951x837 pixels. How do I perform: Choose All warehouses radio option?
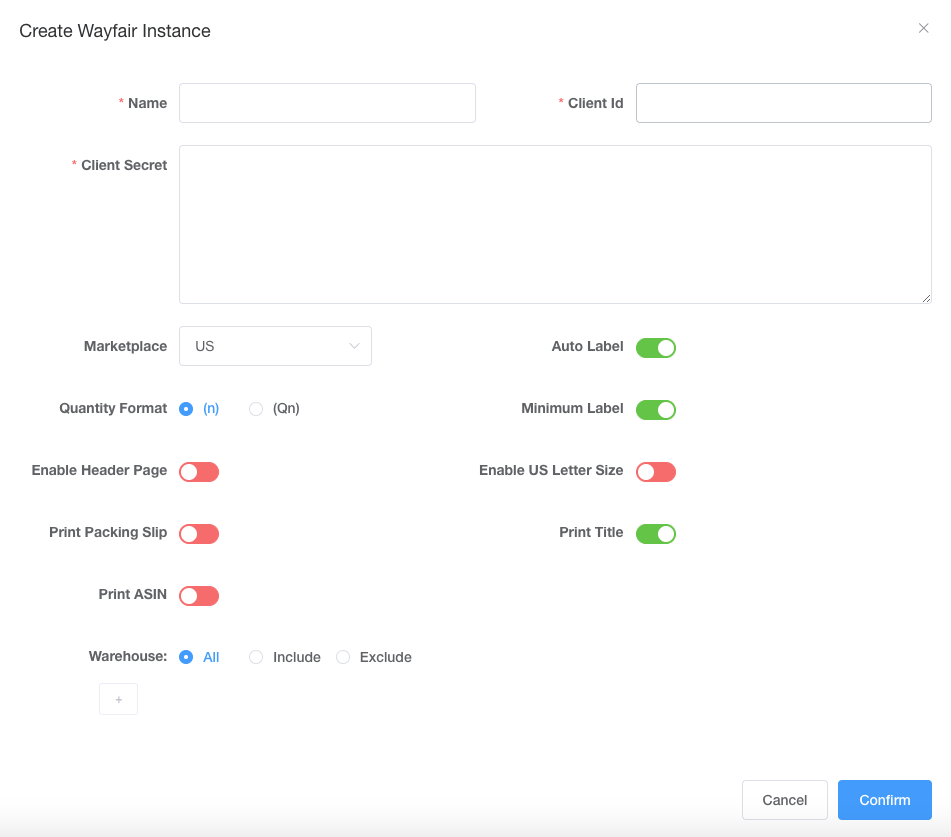coord(186,657)
